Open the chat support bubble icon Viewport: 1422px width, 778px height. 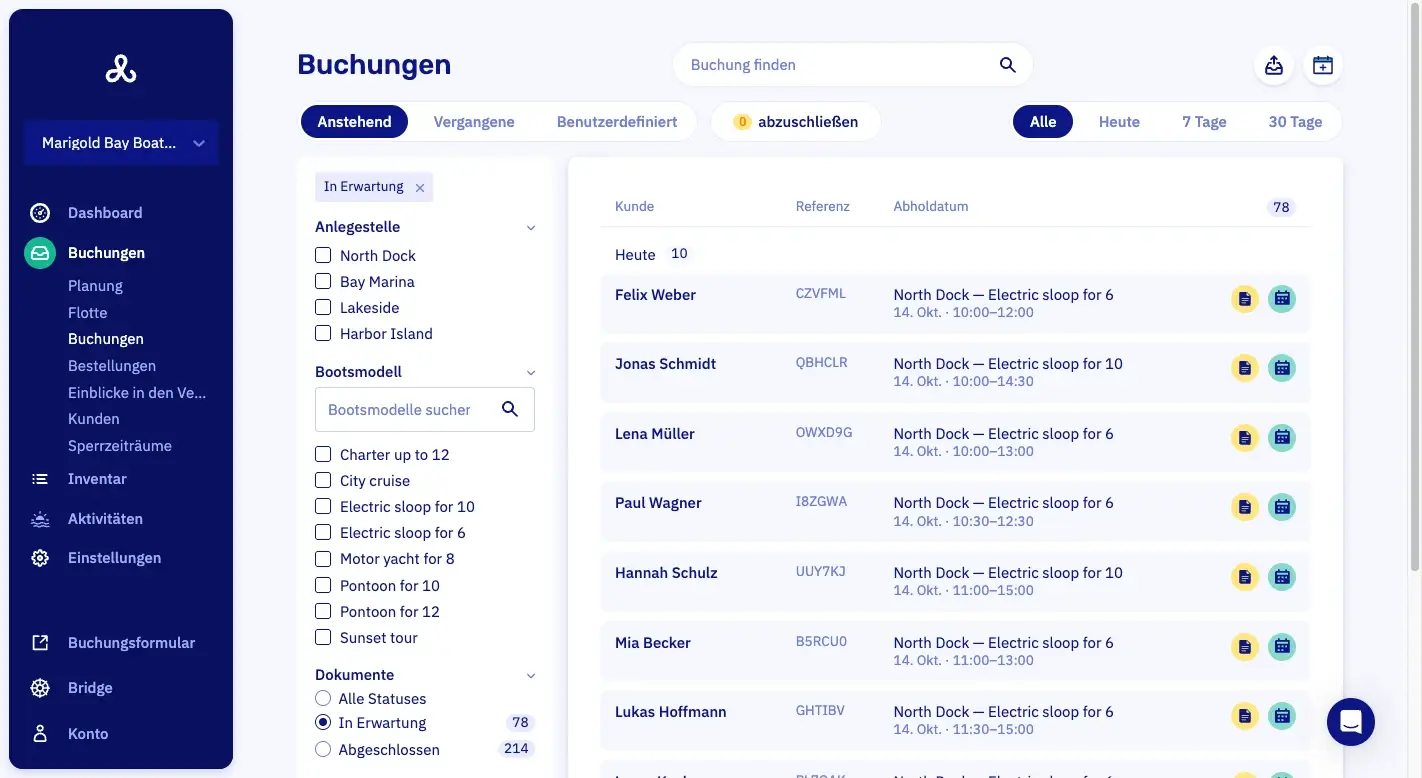coord(1351,722)
